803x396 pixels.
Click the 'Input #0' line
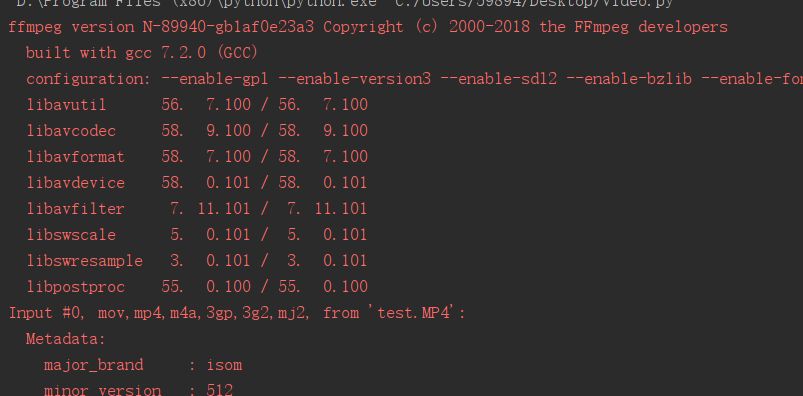click(x=237, y=312)
